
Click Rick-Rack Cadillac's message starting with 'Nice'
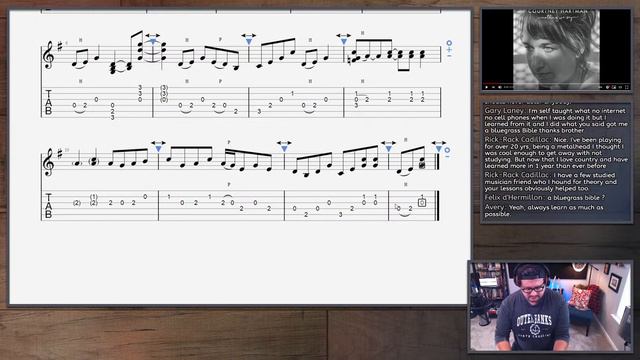[556, 153]
